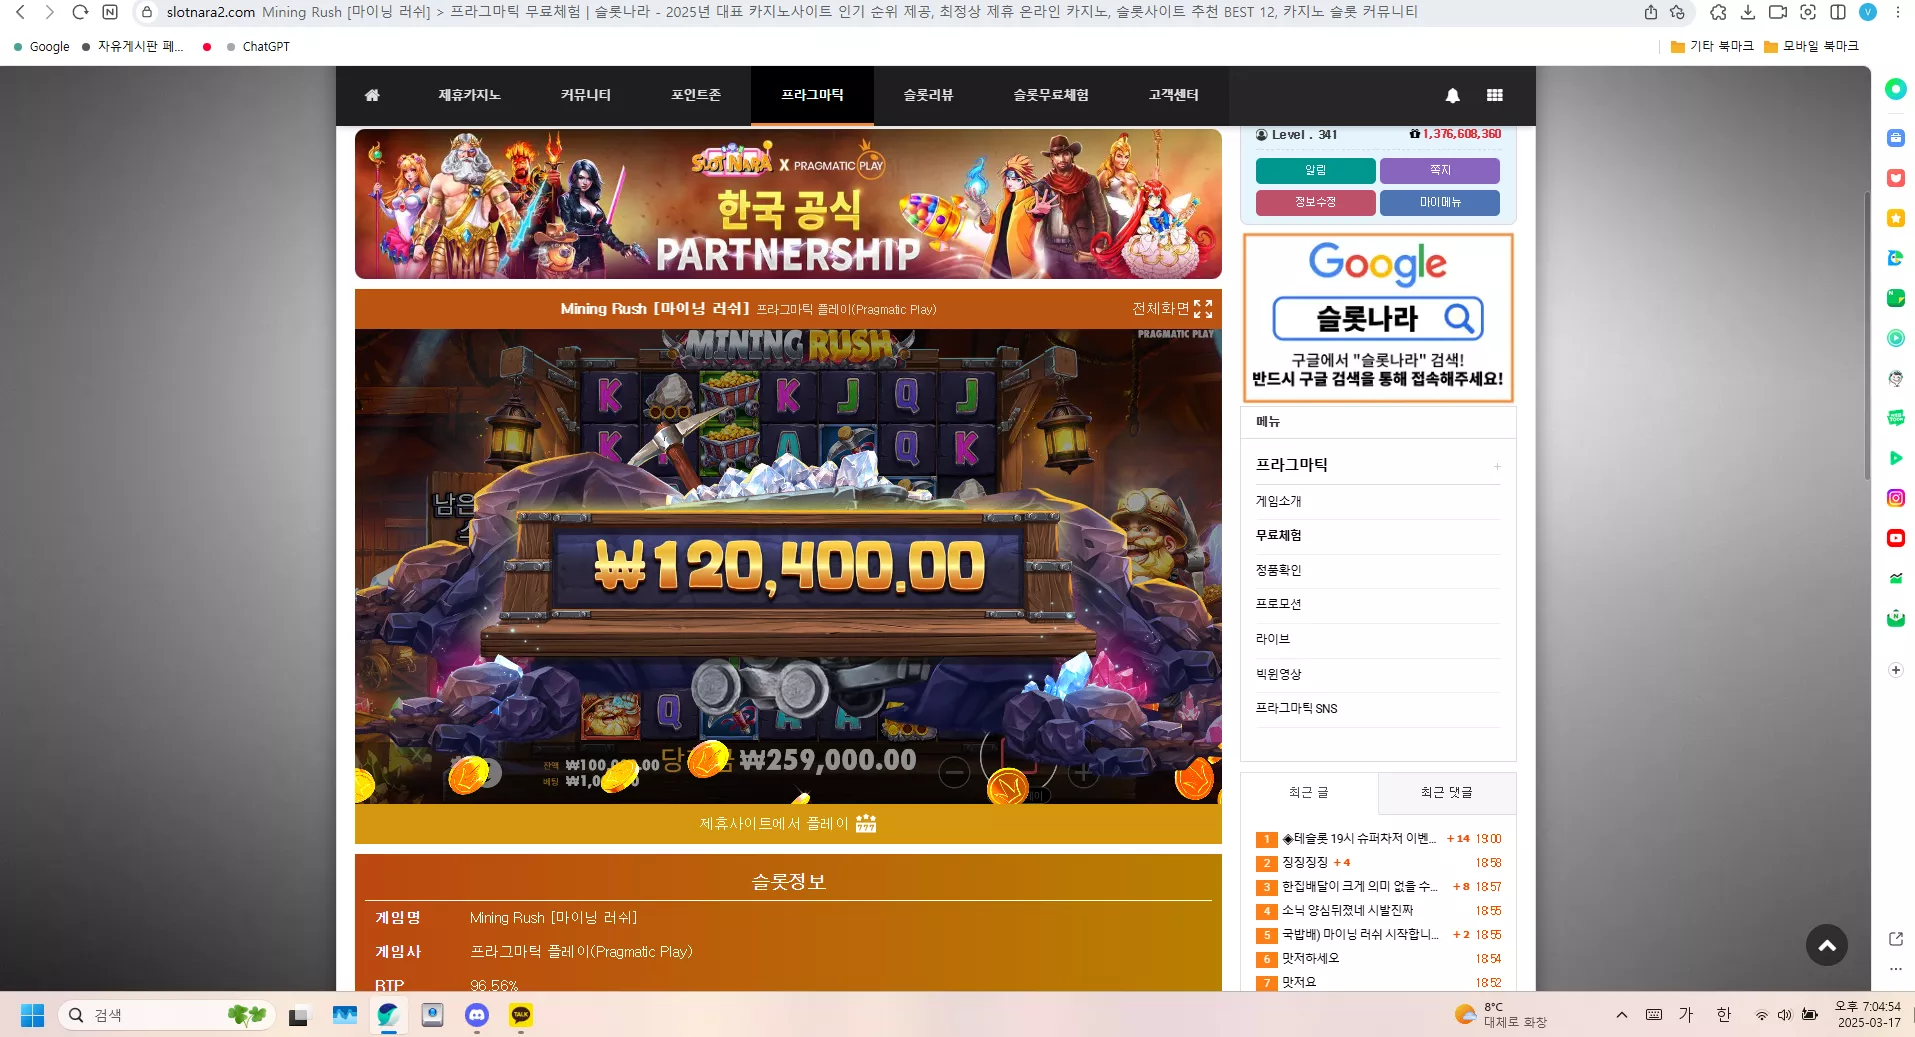1915x1037 pixels.
Task: Open the notification bell in site header
Action: tap(1453, 95)
